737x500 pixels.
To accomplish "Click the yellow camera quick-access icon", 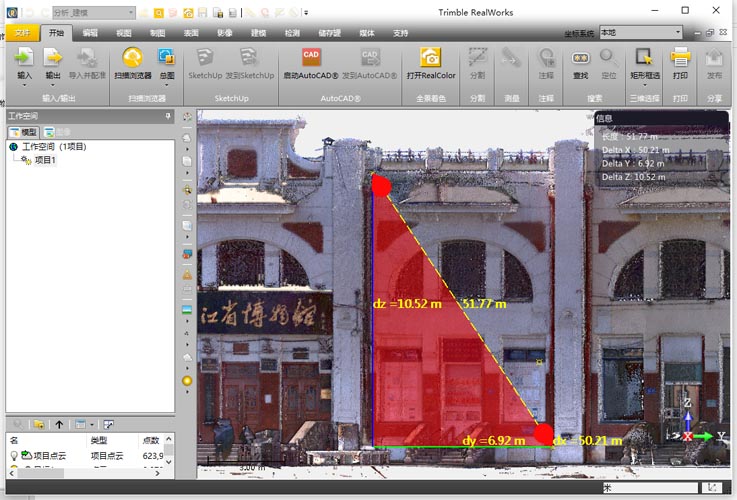I will (x=188, y=13).
